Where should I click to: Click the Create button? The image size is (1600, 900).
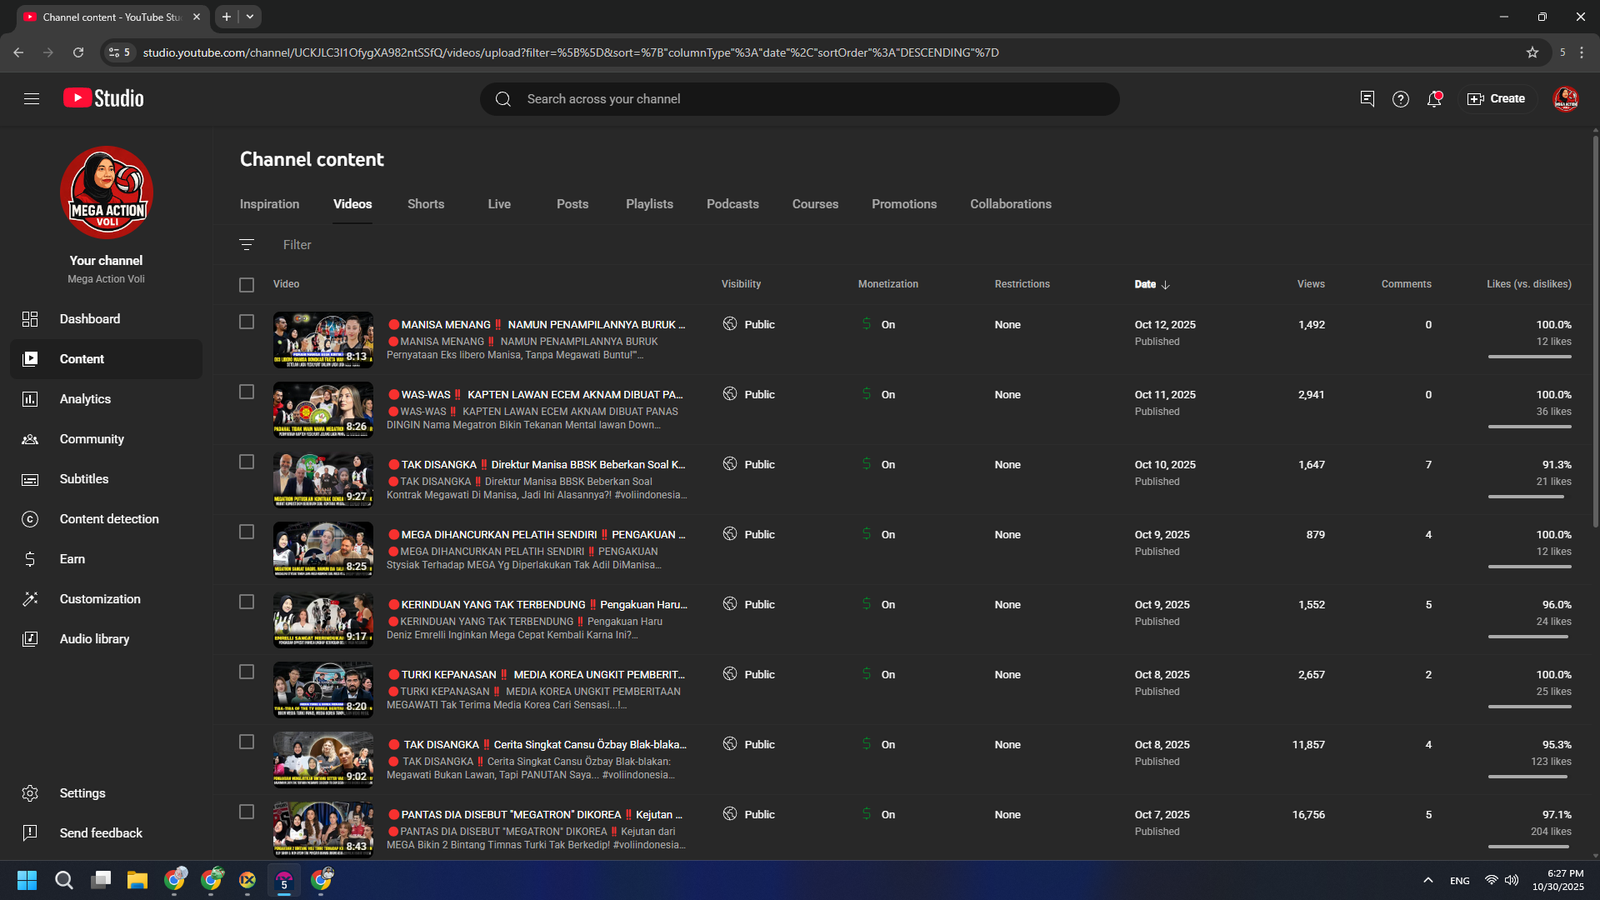click(x=1496, y=99)
